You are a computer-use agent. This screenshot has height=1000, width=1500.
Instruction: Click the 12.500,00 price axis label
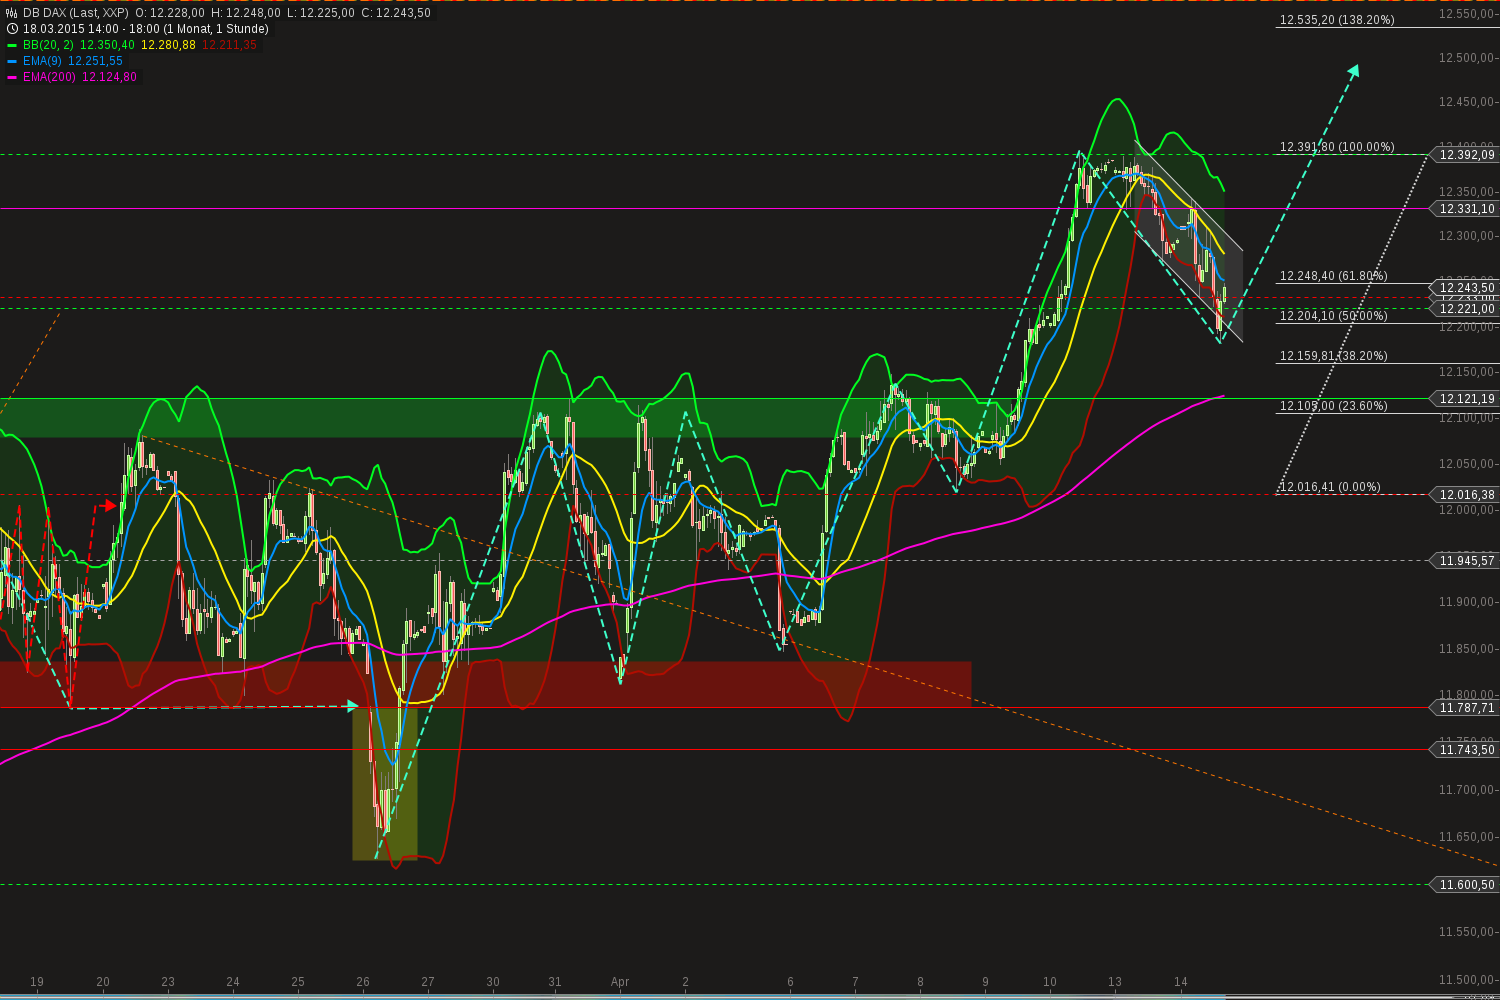pos(1467,58)
